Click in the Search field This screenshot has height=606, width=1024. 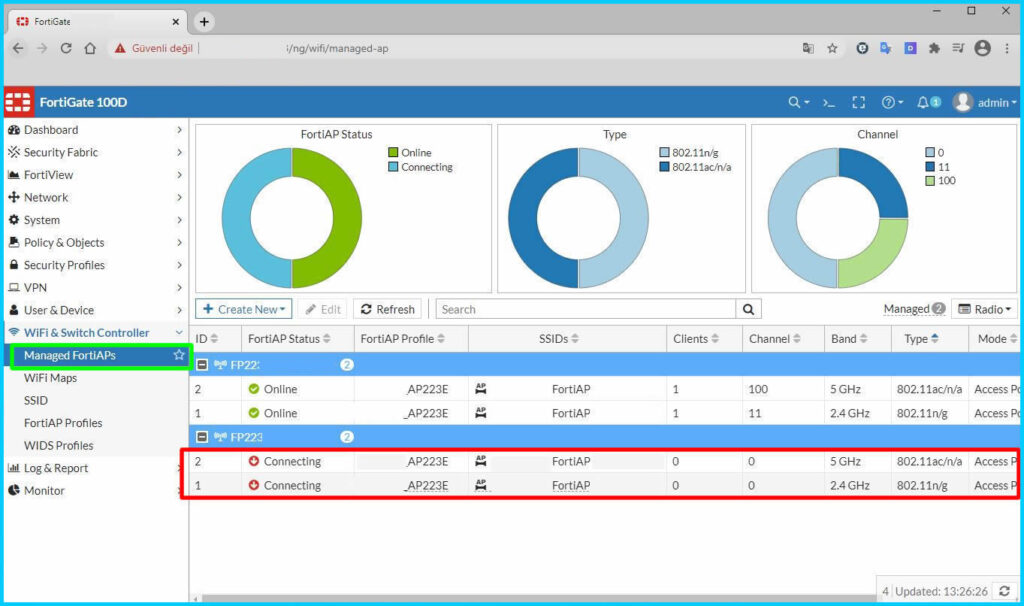point(586,310)
